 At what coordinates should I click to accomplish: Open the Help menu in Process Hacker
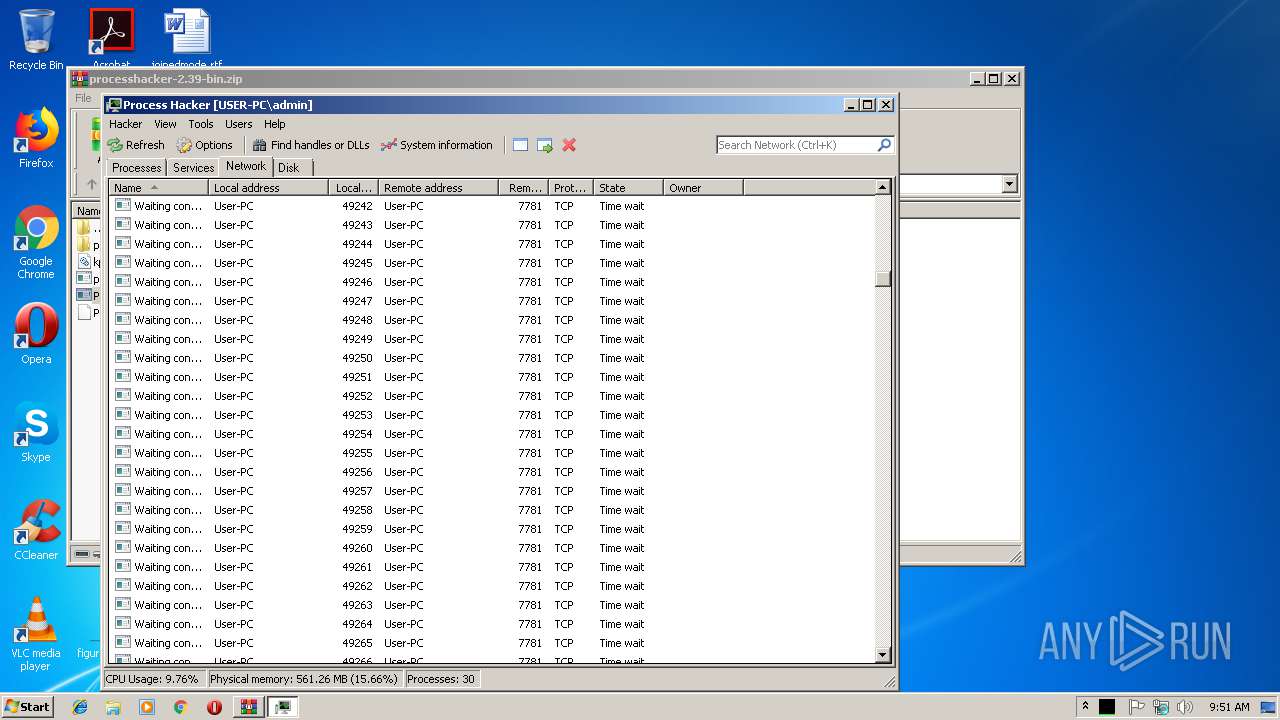[x=274, y=124]
